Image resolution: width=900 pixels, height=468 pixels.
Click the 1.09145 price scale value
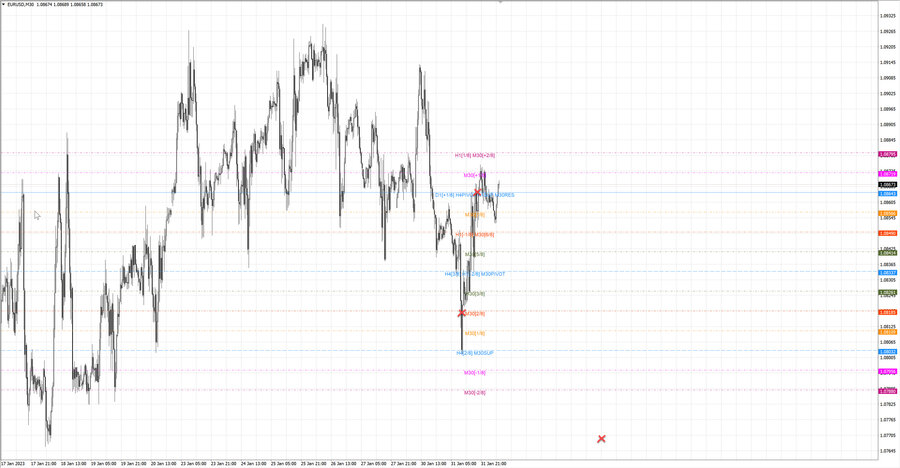(888, 62)
